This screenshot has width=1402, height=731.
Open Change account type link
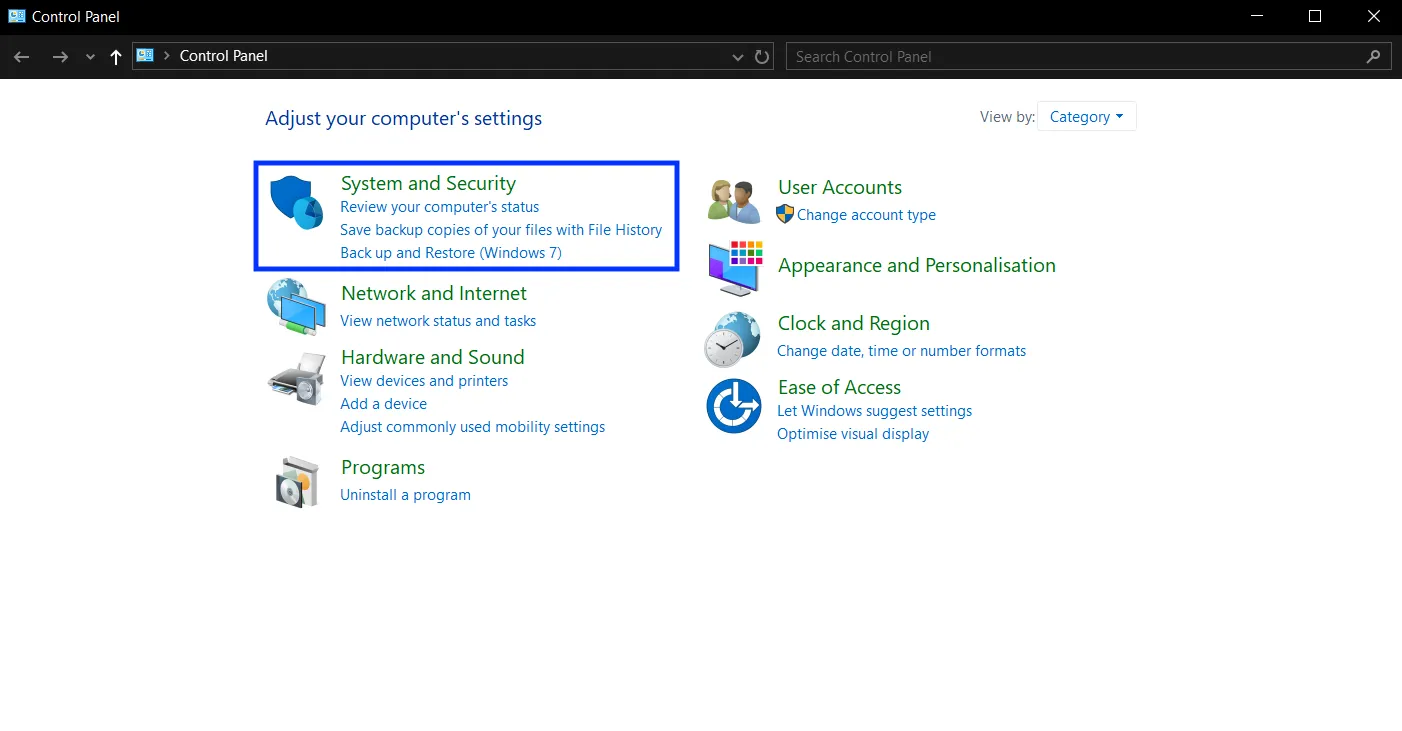pos(865,214)
